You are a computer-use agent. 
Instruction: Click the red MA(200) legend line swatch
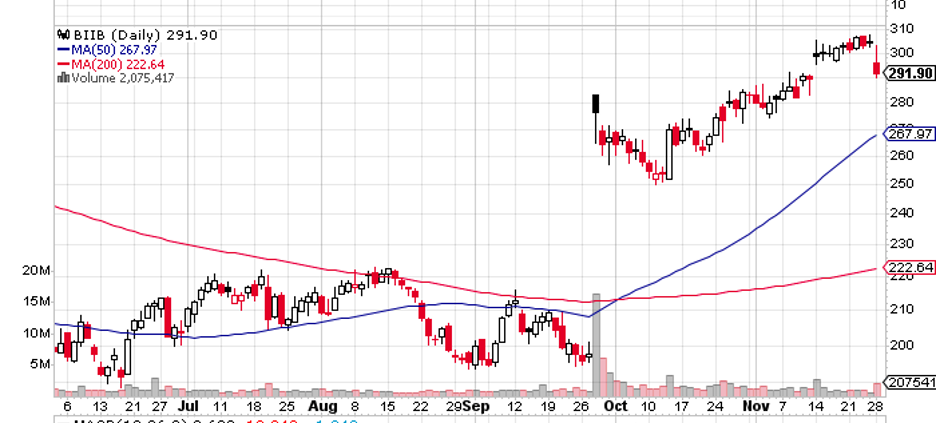click(x=63, y=64)
